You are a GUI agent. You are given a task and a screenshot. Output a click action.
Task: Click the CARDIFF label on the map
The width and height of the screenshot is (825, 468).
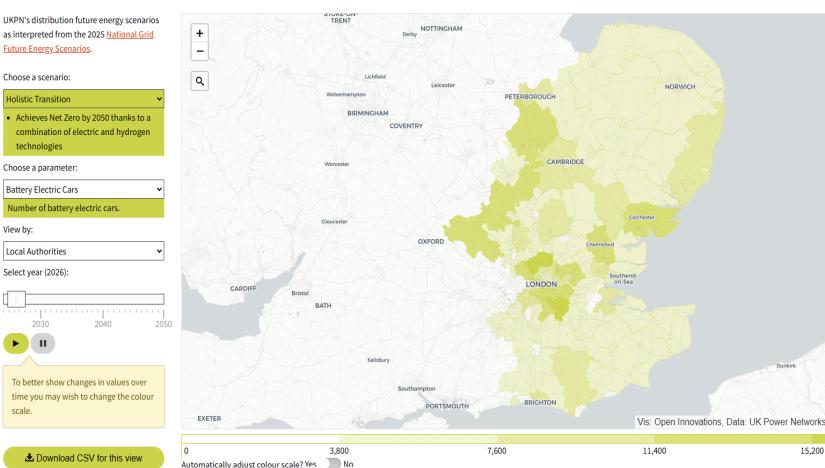pos(243,288)
